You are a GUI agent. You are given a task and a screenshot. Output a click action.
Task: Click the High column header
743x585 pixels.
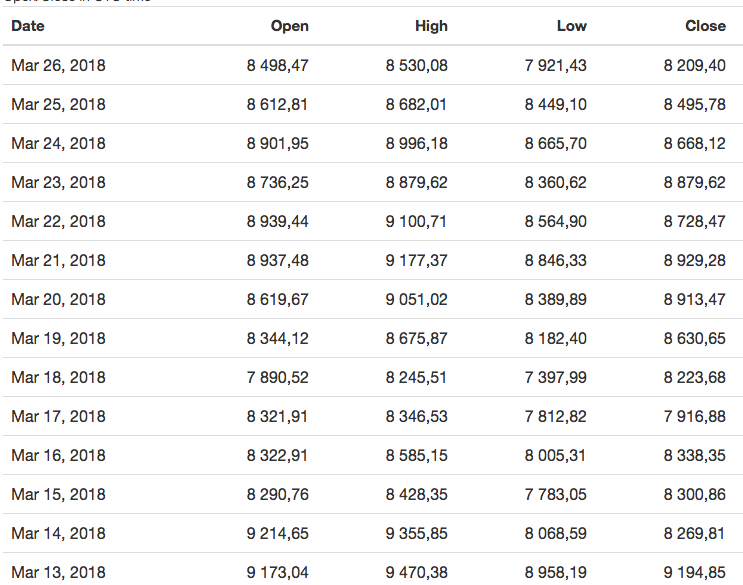click(x=431, y=26)
